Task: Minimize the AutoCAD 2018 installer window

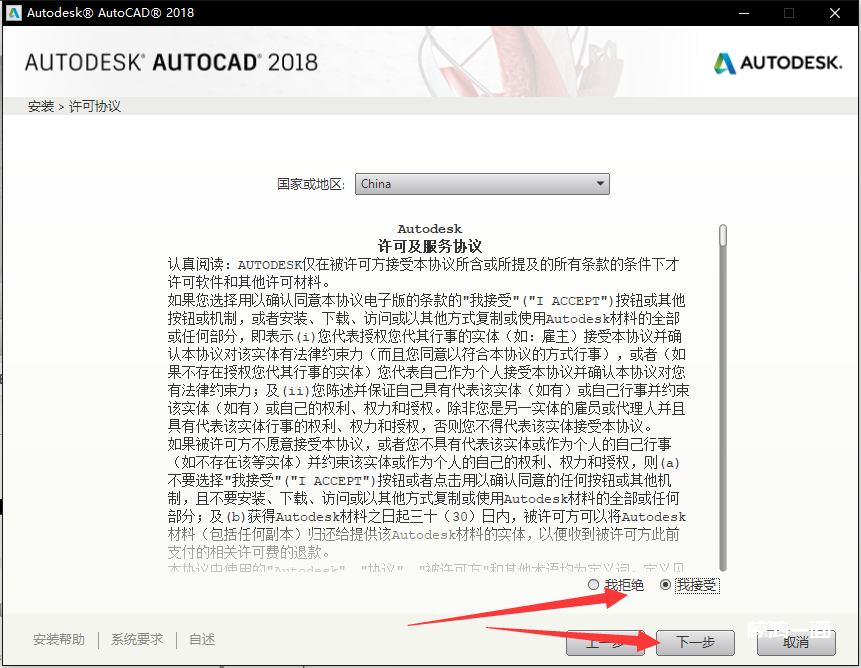Action: coord(742,13)
